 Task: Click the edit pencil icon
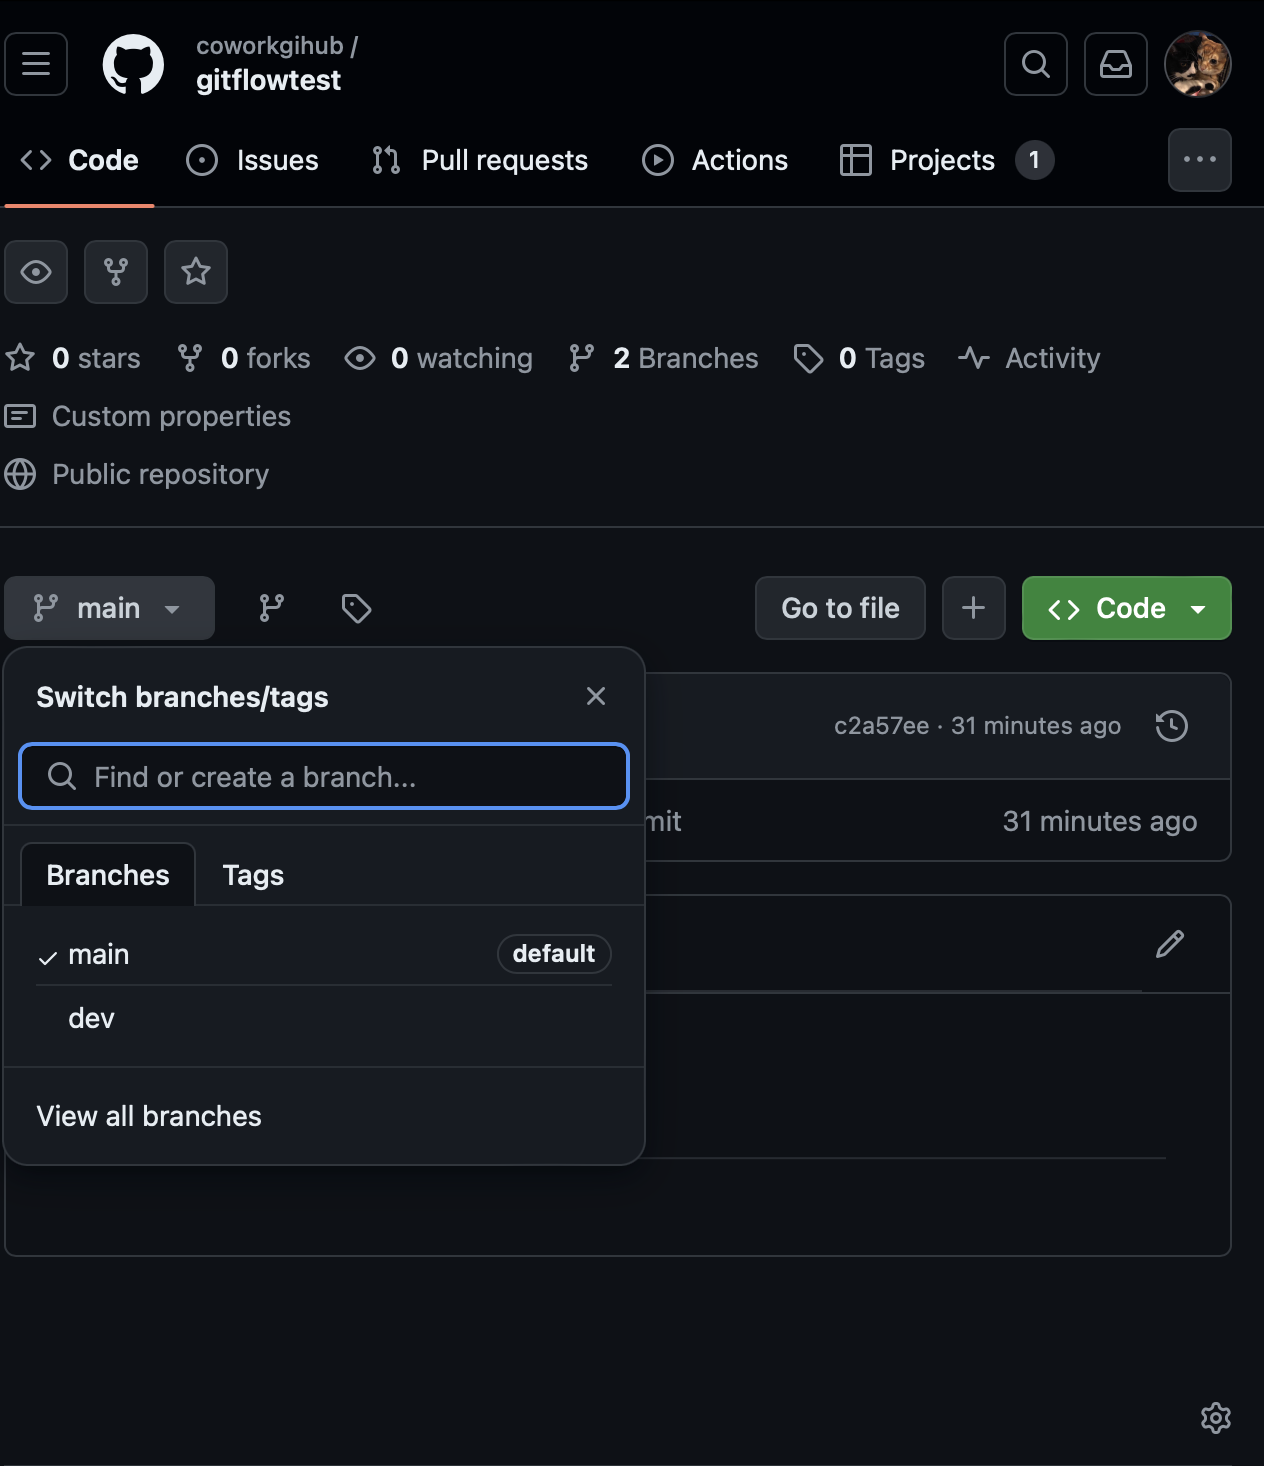point(1170,944)
